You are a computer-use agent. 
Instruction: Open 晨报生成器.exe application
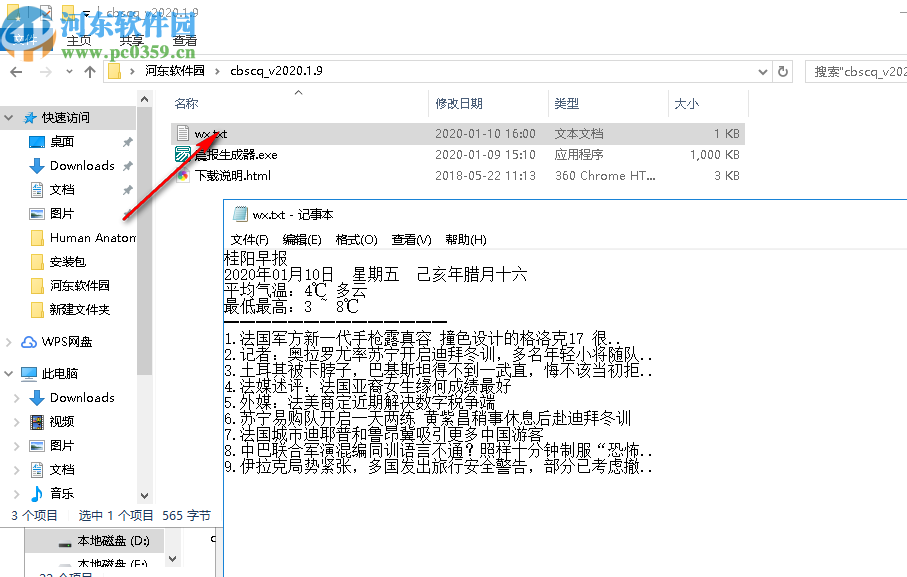coord(234,155)
